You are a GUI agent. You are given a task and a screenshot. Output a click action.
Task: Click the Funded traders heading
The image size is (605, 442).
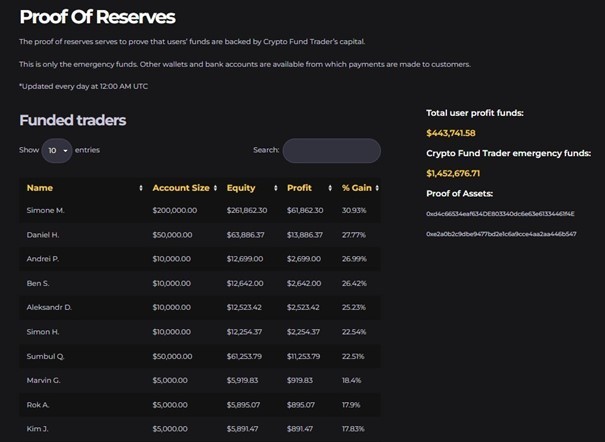(x=73, y=120)
